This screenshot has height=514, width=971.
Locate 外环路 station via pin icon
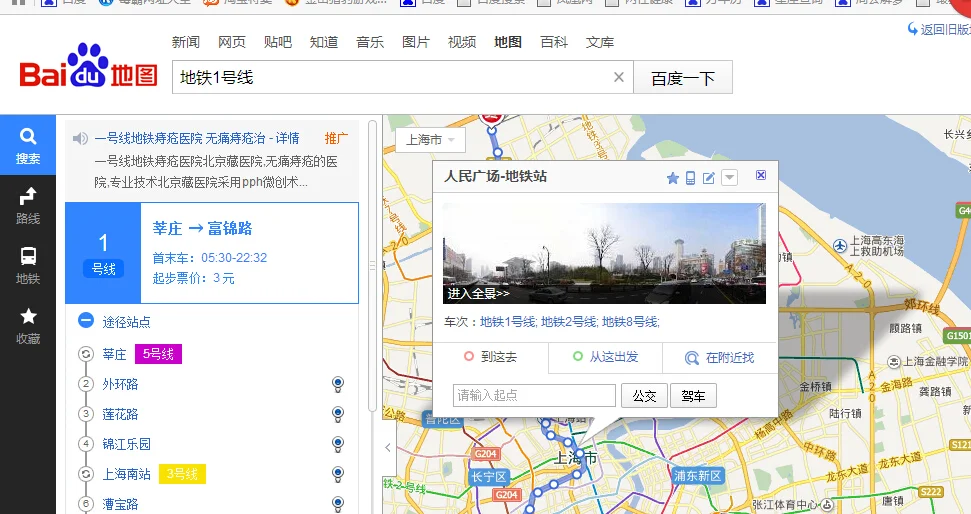tap(337, 384)
